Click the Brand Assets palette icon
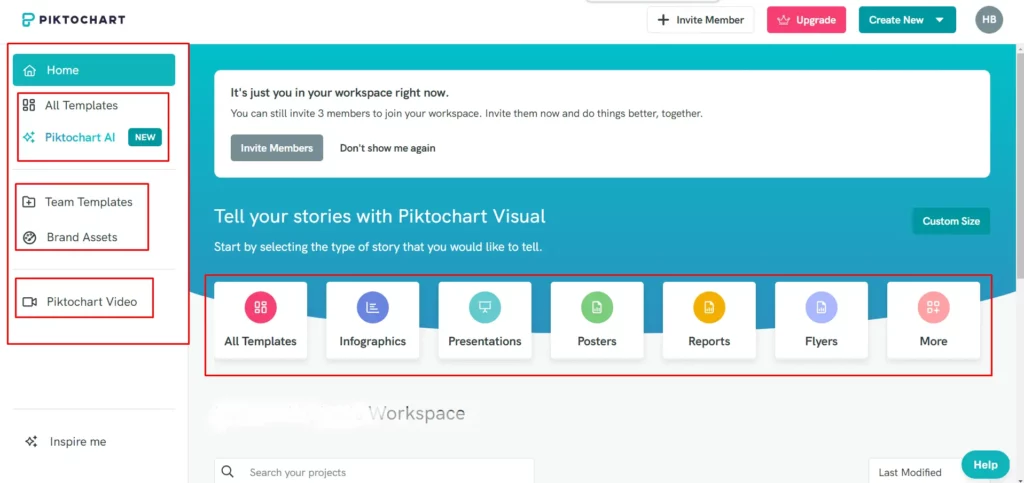This screenshot has width=1024, height=483. tap(29, 238)
